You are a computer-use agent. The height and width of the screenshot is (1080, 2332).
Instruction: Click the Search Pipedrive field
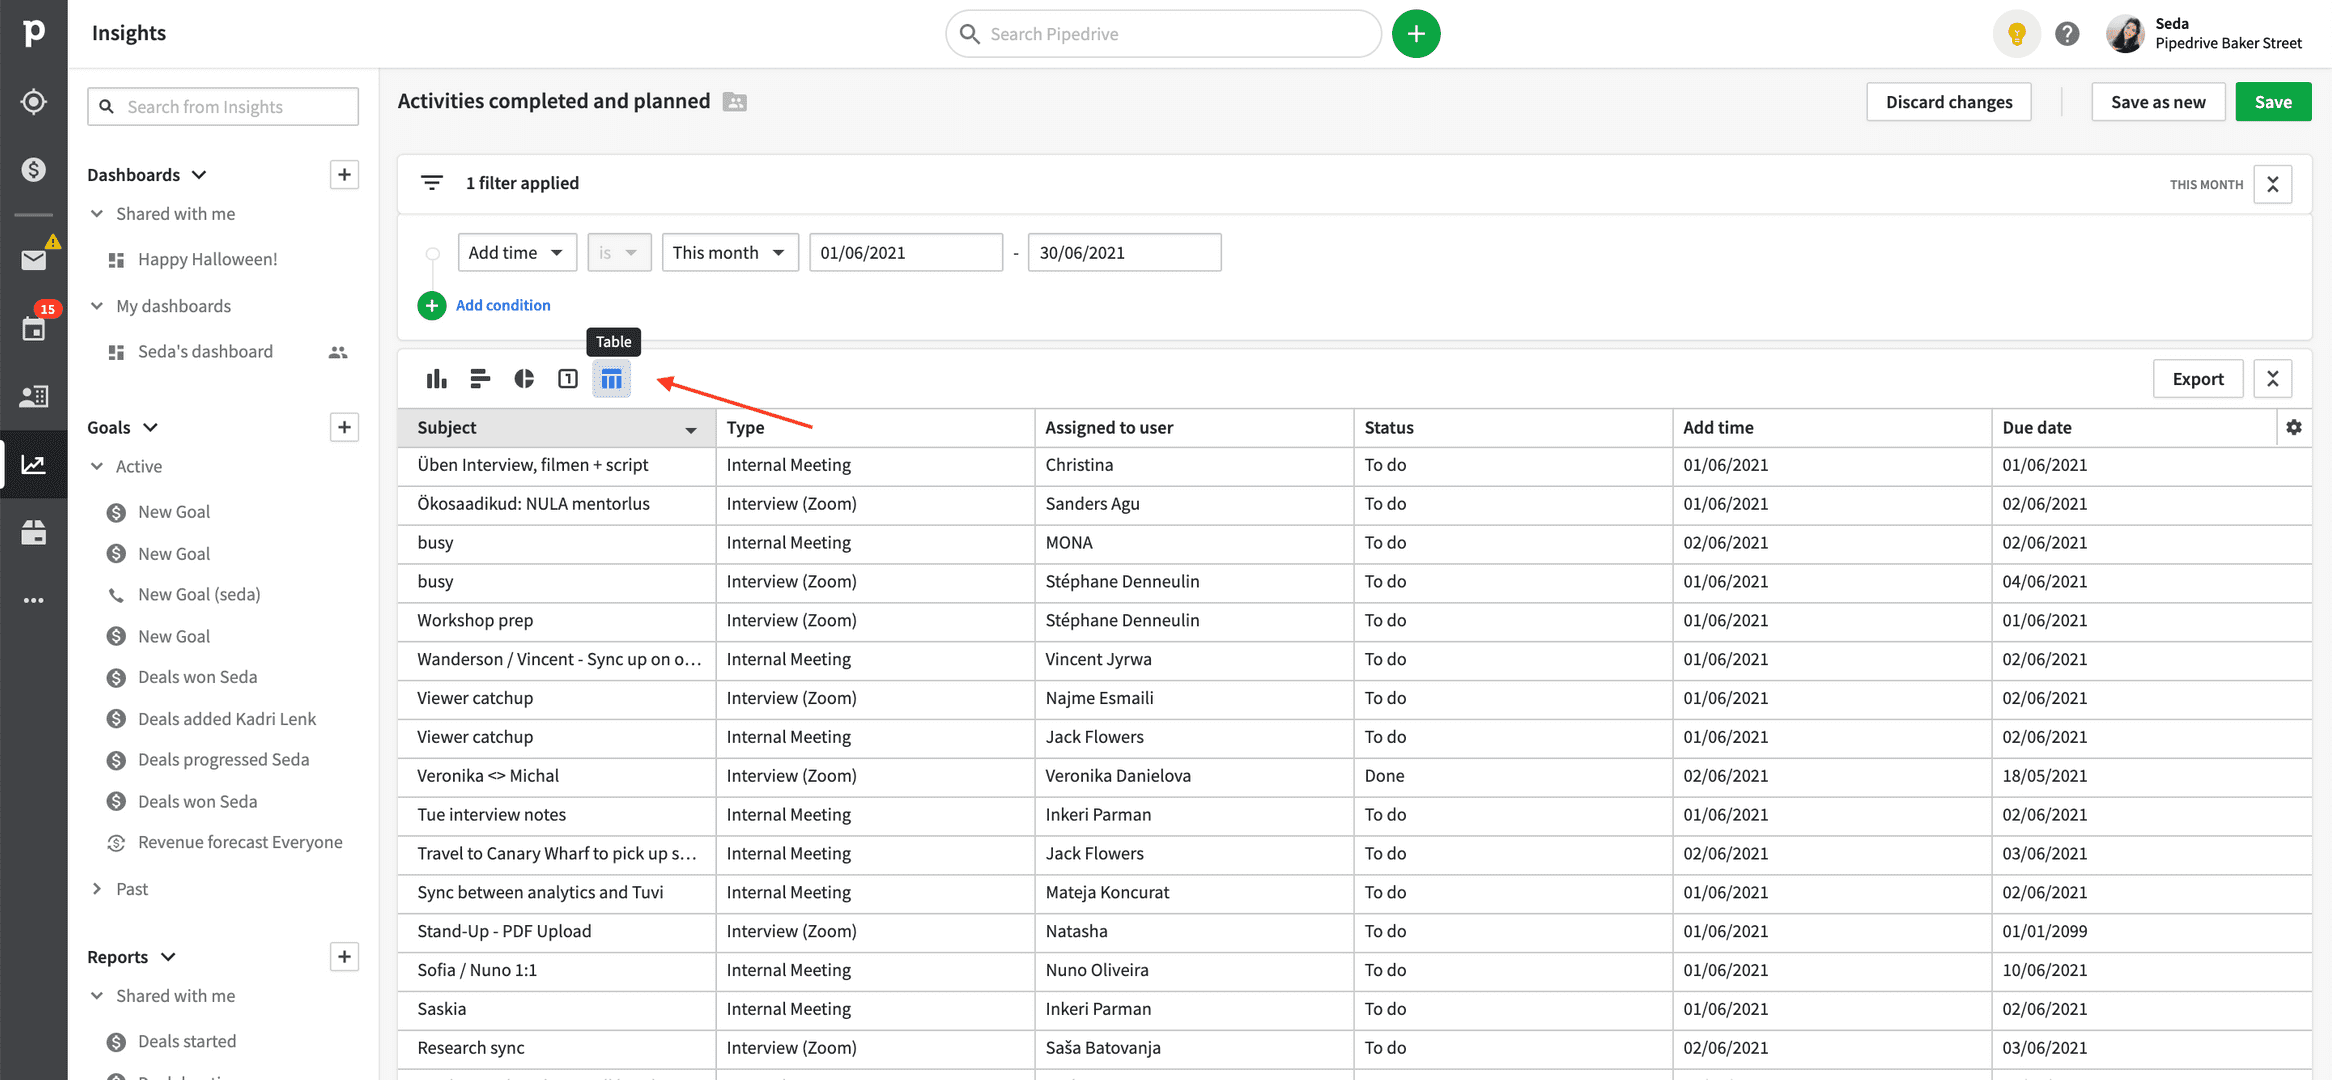(1163, 34)
